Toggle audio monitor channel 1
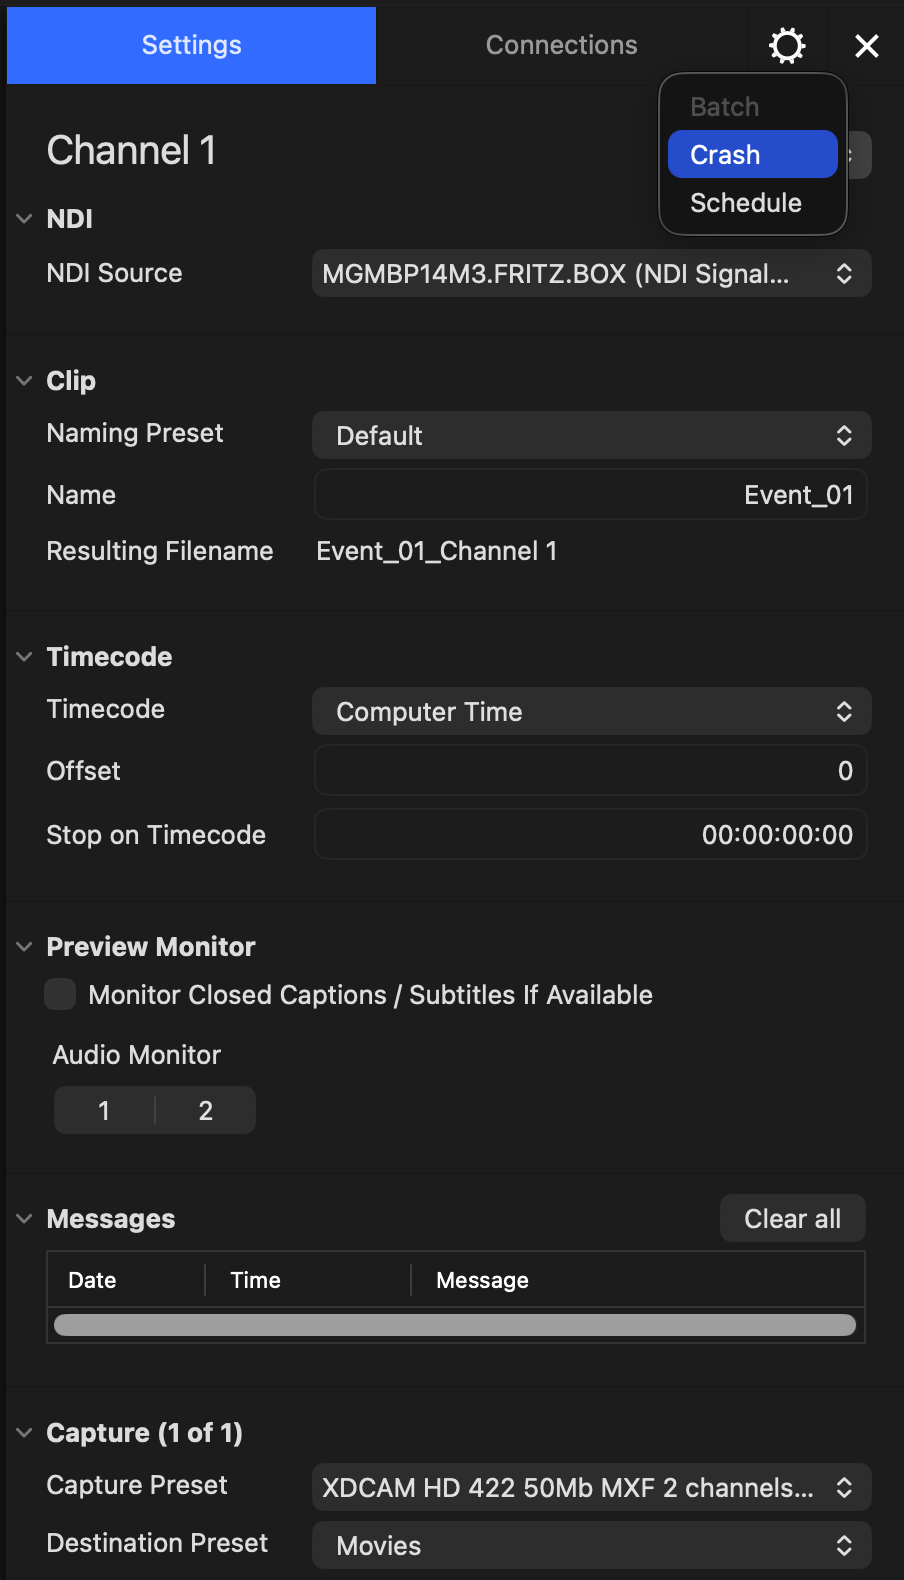The width and height of the screenshot is (904, 1580). (104, 1110)
